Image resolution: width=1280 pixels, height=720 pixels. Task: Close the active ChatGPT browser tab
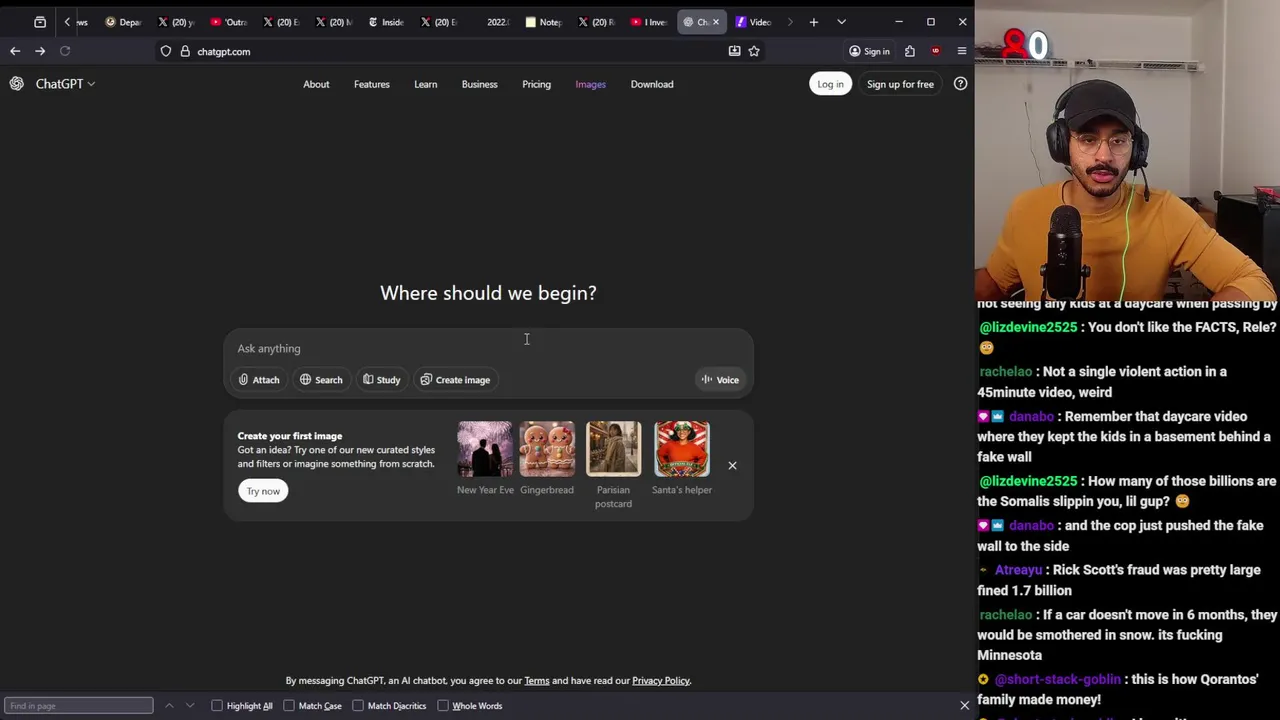(x=715, y=22)
